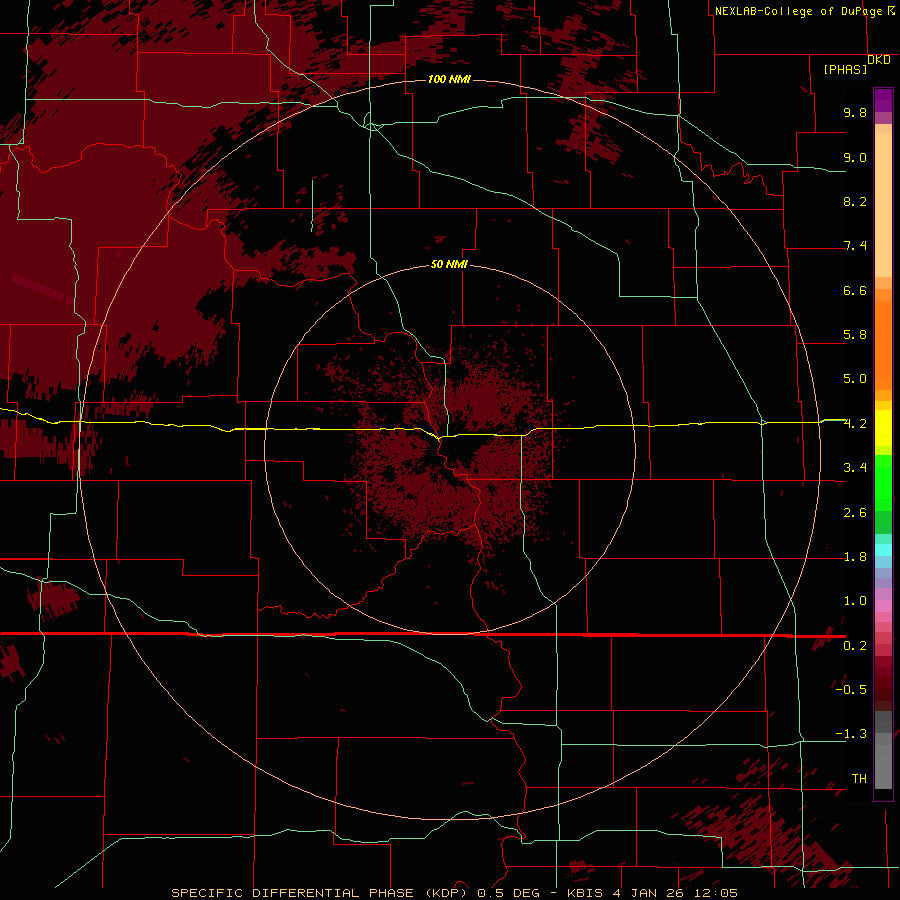
Task: Click the 8.2 value on the color scale
Action: pos(855,201)
